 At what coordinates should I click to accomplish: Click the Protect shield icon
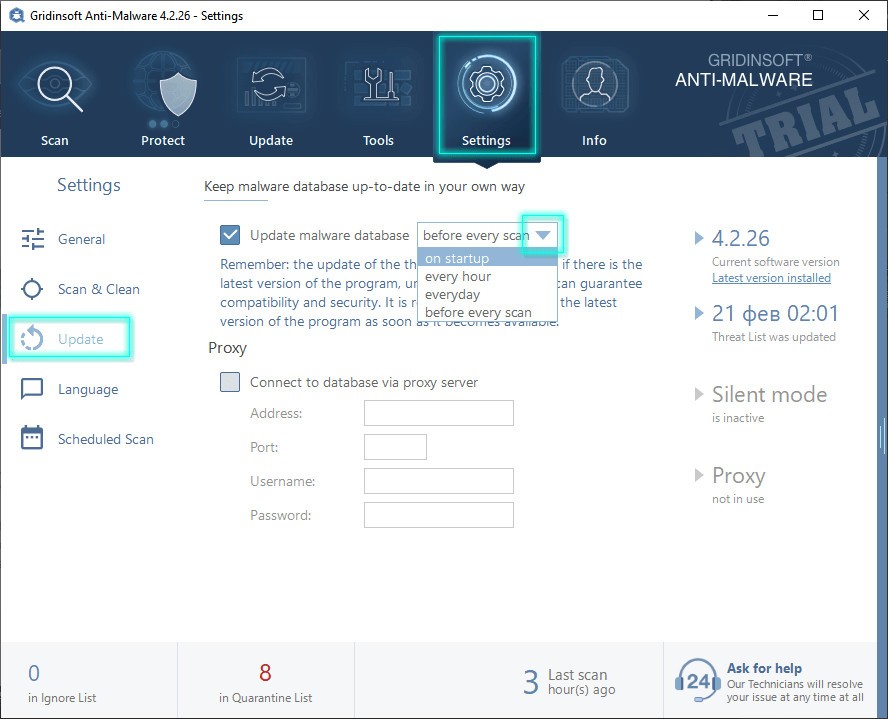pos(163,92)
